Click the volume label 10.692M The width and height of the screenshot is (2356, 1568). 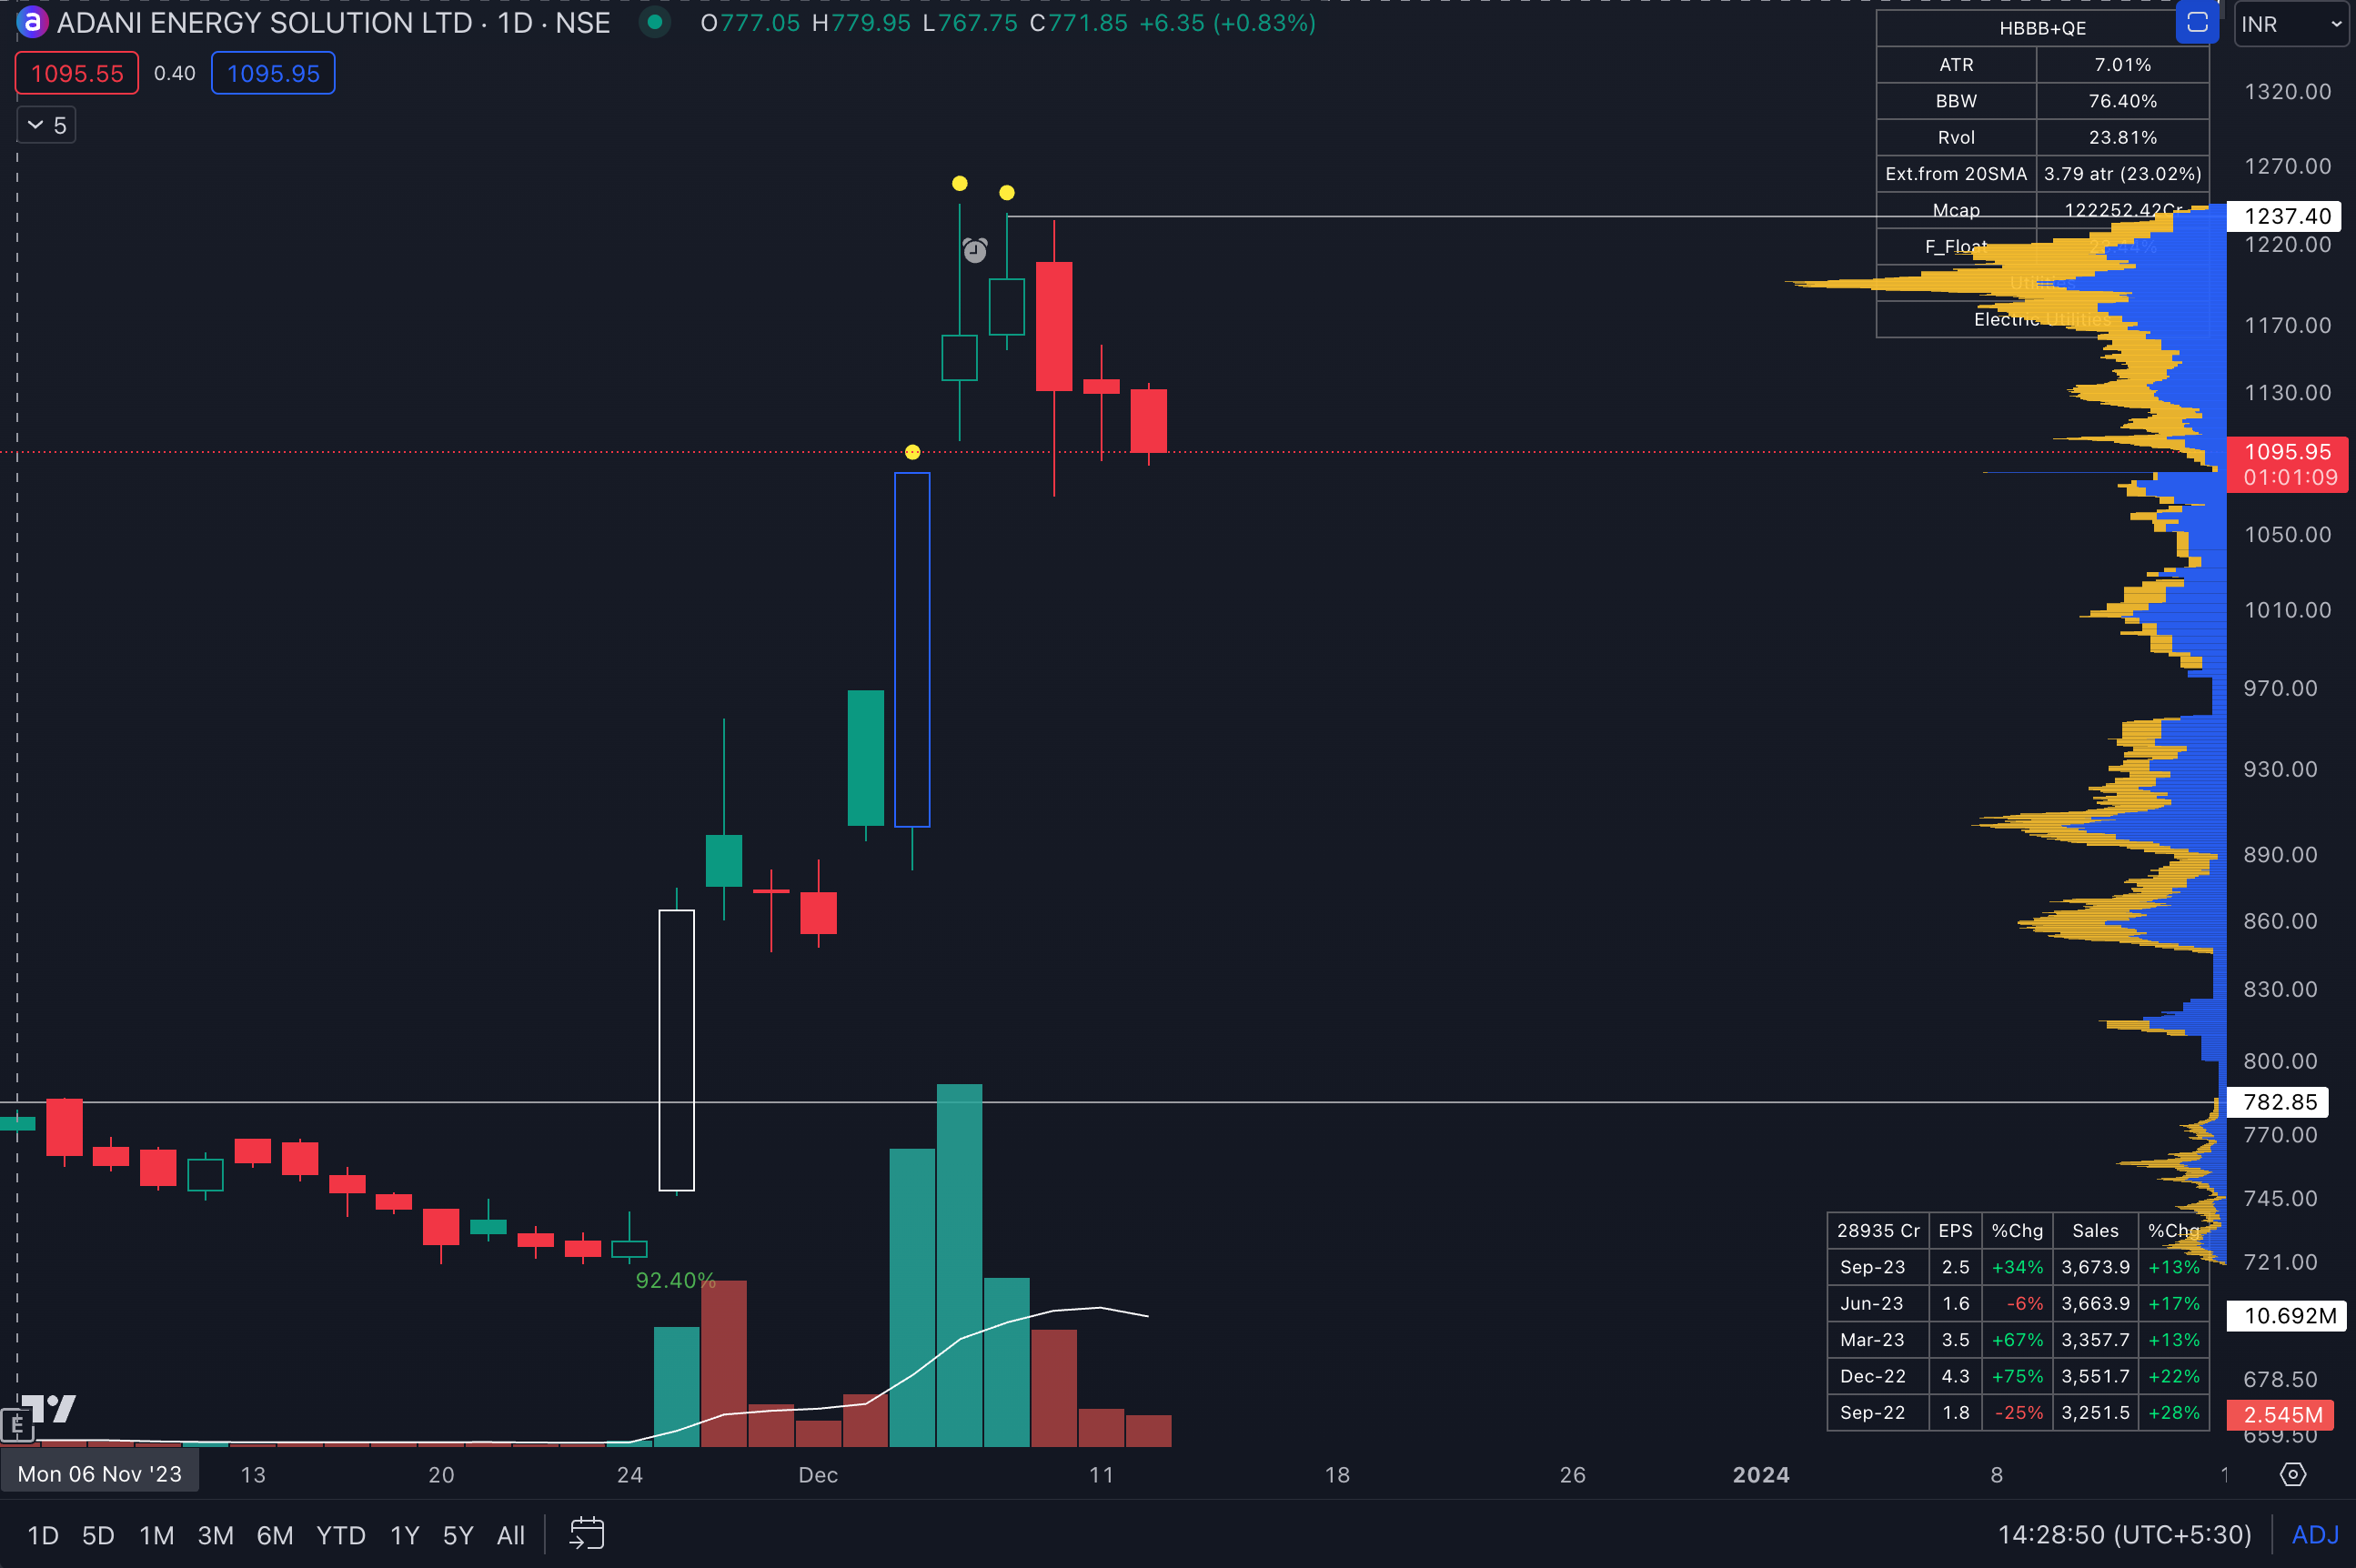coord(2287,1316)
